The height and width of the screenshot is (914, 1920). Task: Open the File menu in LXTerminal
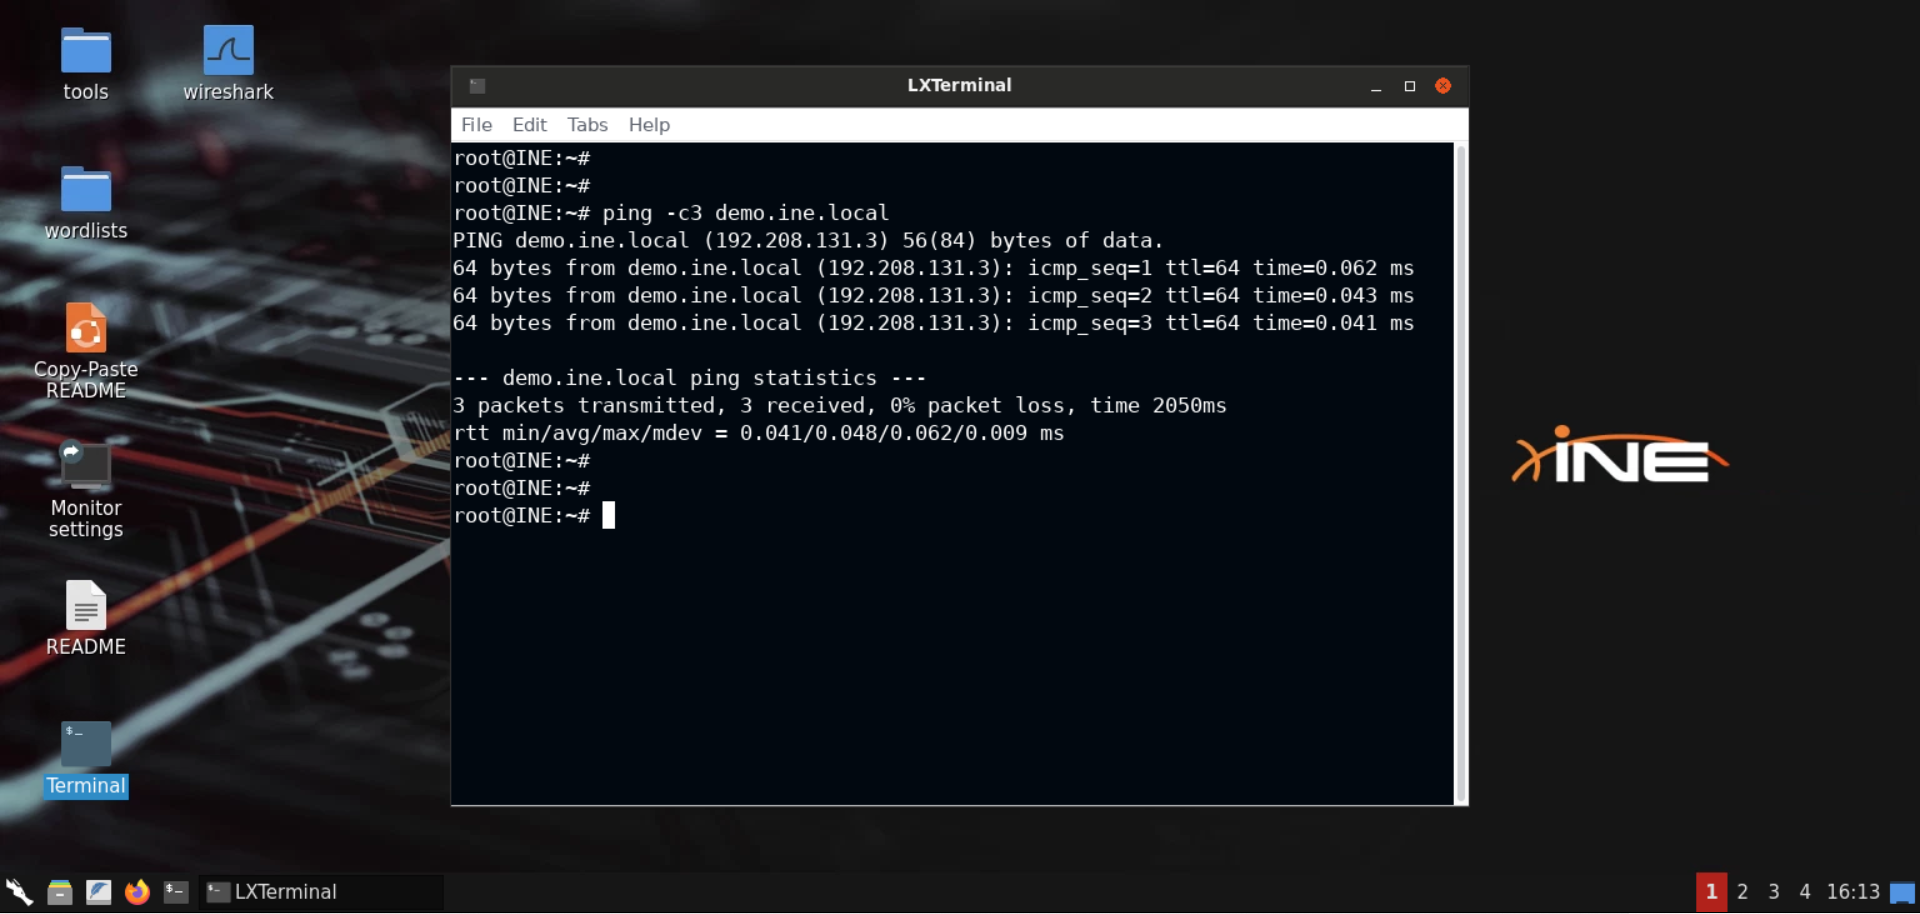pos(476,125)
